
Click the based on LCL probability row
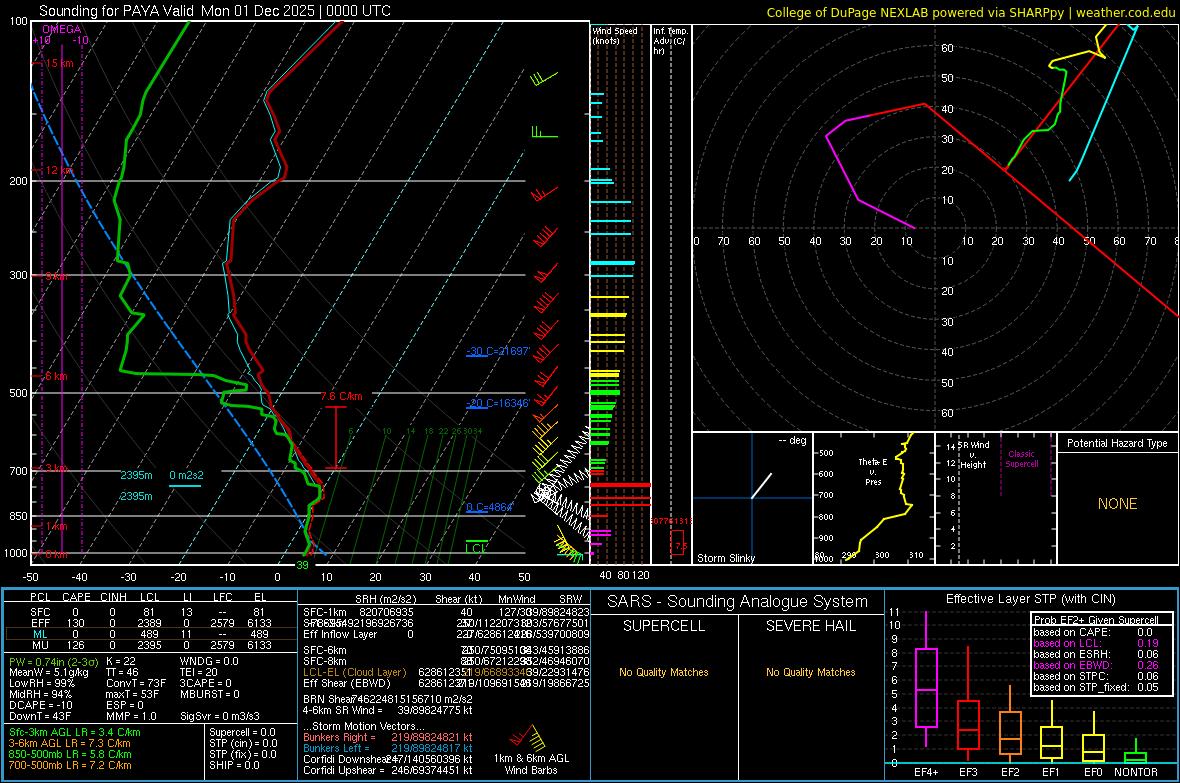coord(1096,643)
